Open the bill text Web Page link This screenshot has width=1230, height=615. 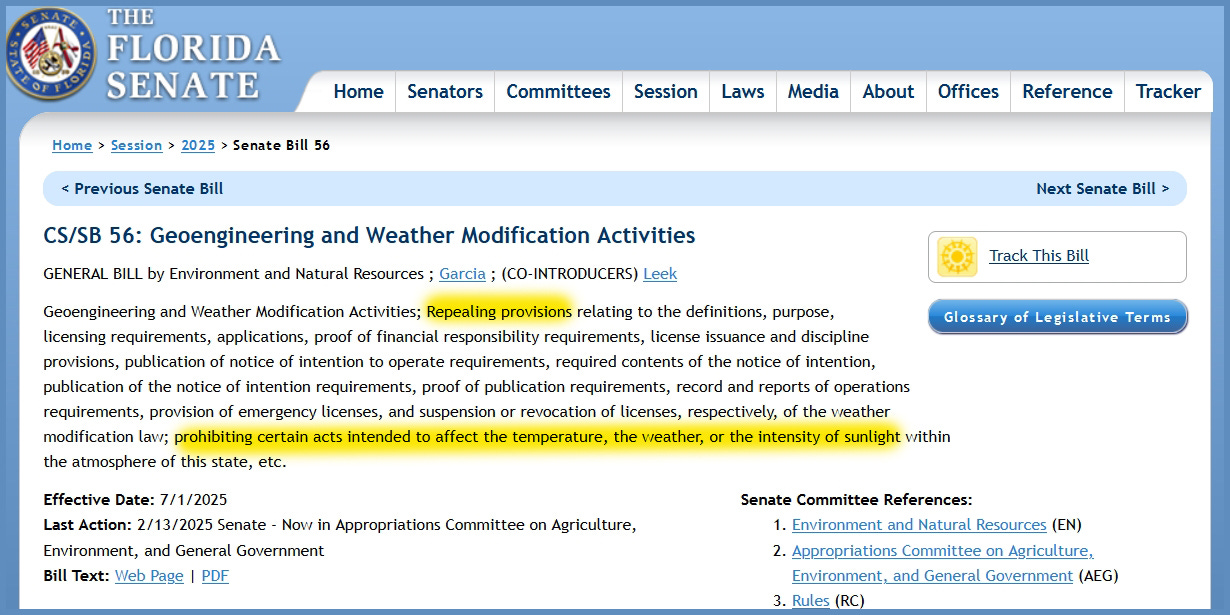(x=149, y=576)
